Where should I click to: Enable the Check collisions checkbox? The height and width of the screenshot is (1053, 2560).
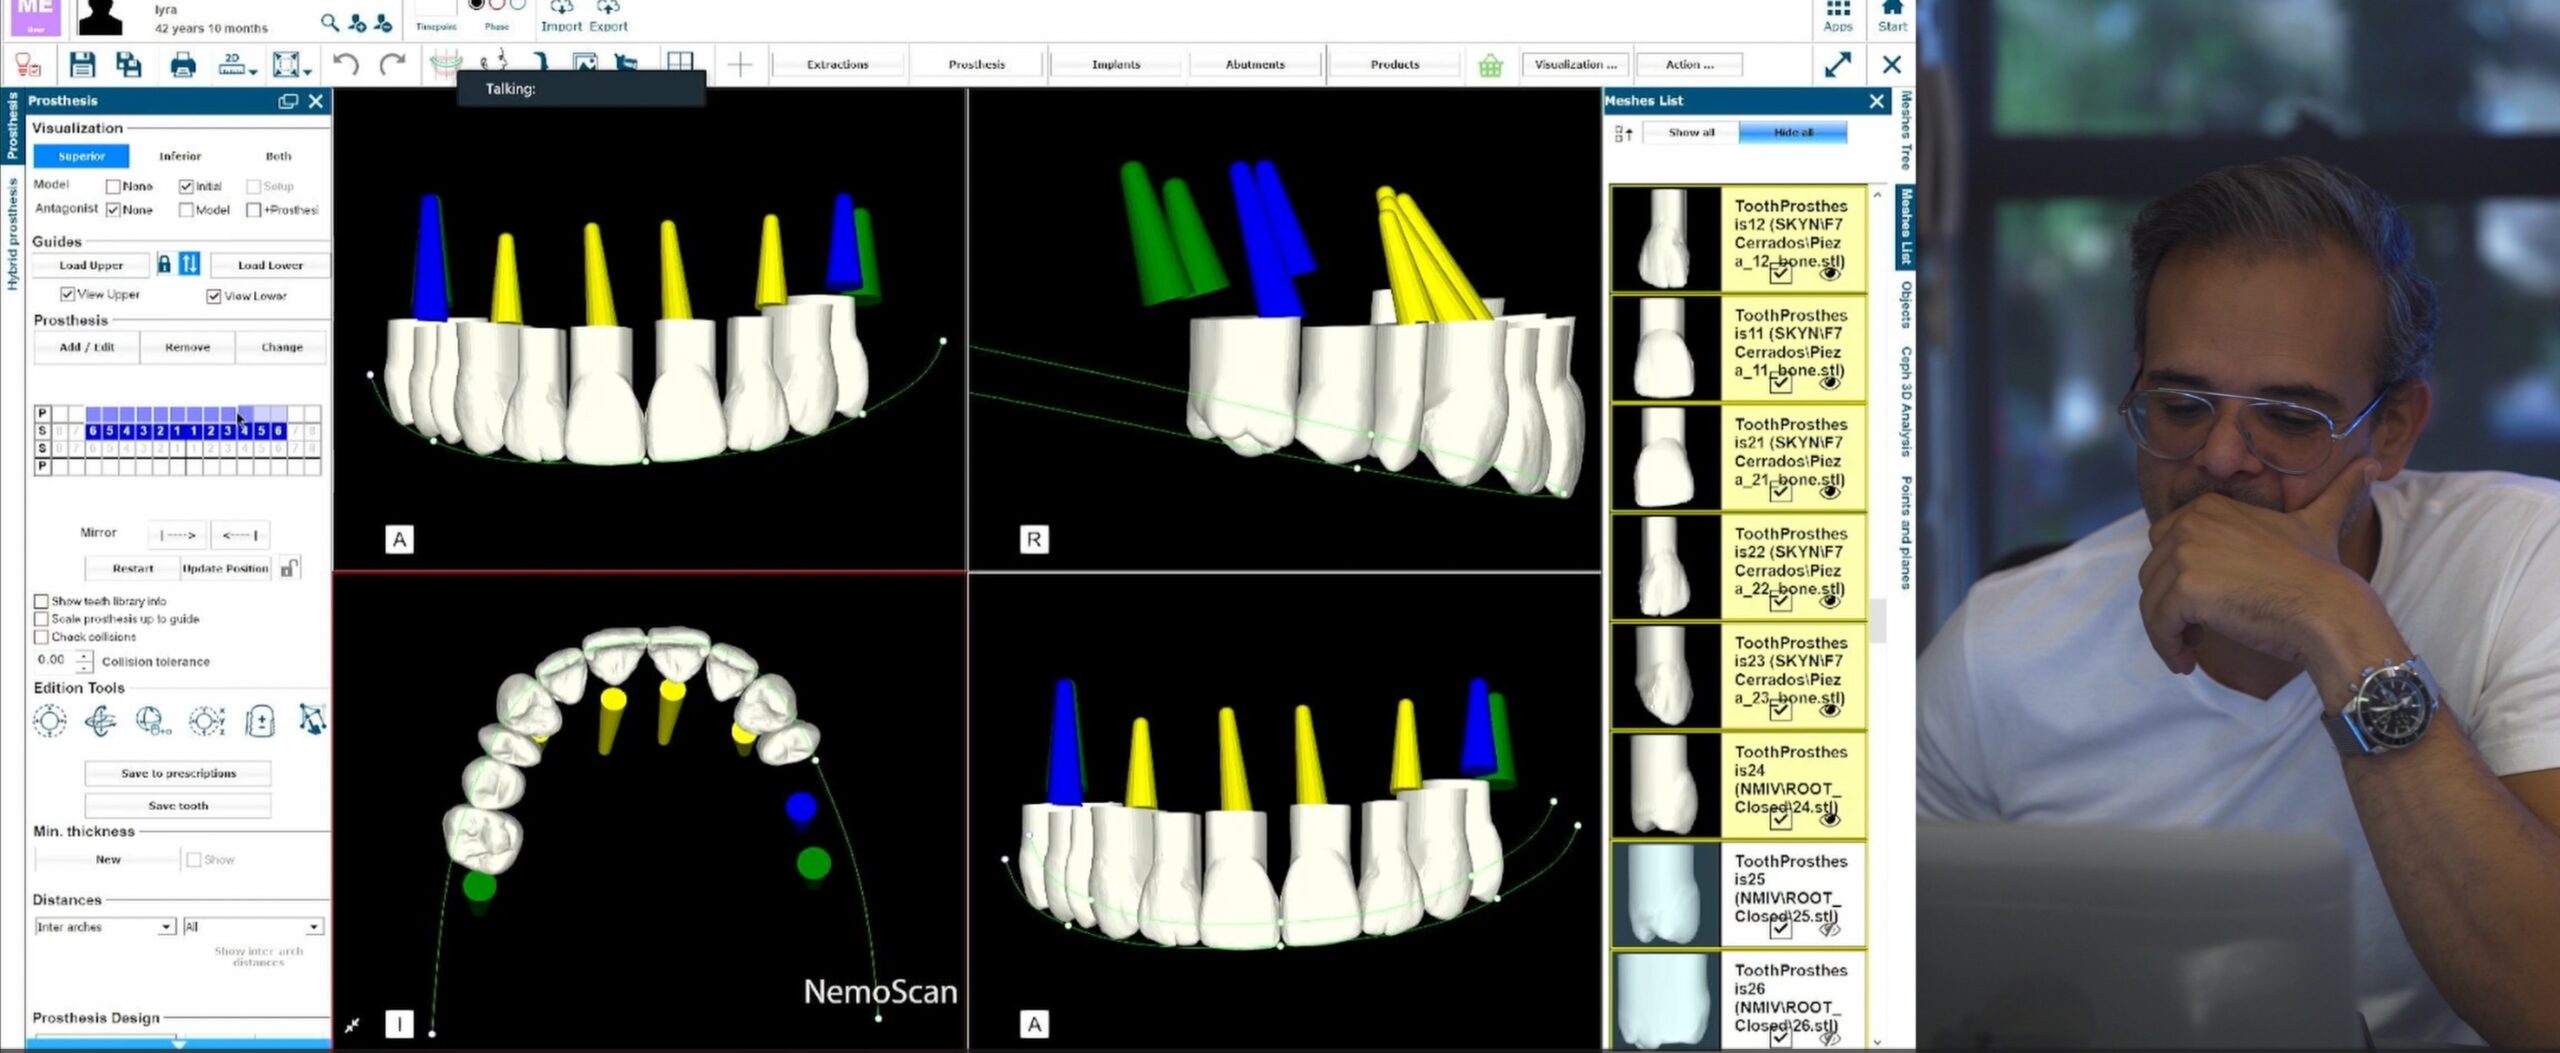pyautogui.click(x=41, y=637)
